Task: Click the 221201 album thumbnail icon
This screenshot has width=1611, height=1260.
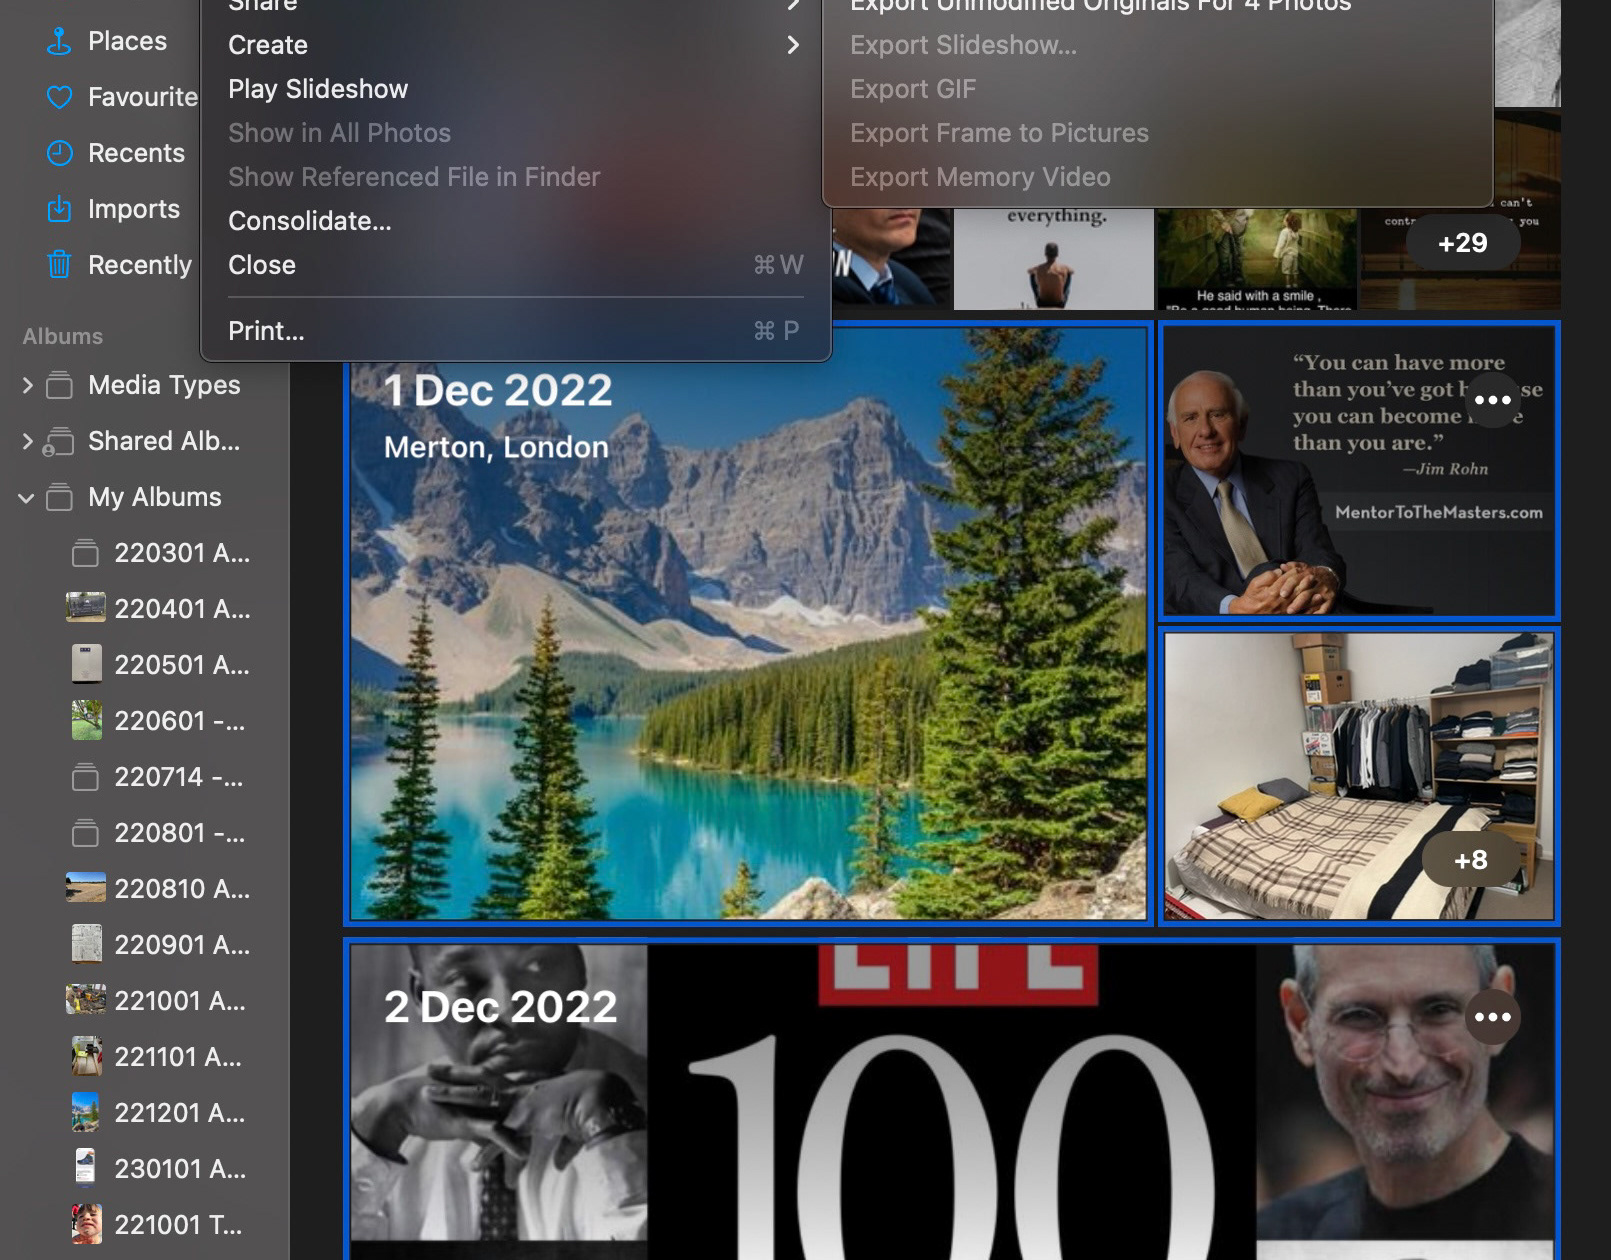Action: (x=86, y=1112)
